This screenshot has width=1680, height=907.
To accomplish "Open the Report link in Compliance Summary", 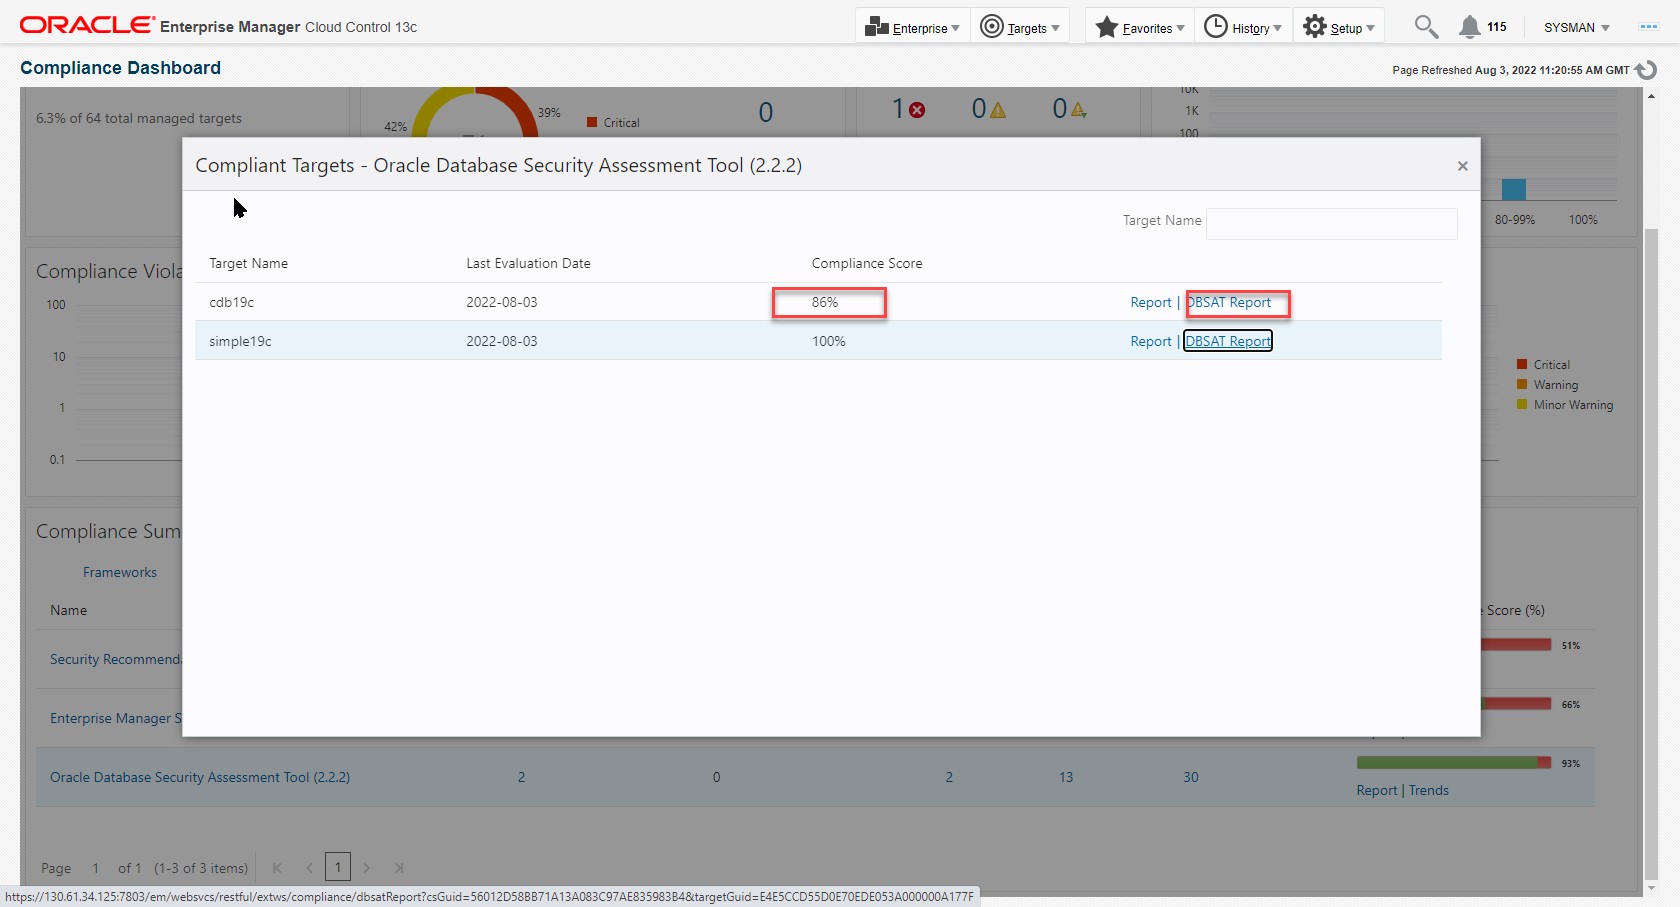I will [1376, 790].
